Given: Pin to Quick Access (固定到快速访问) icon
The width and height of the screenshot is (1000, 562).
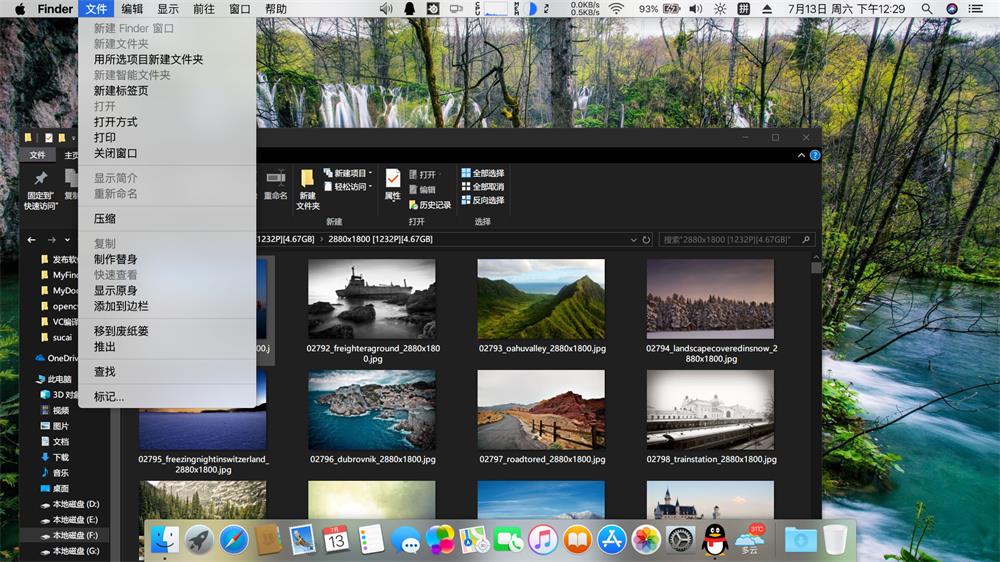Looking at the screenshot, I should pos(41,187).
